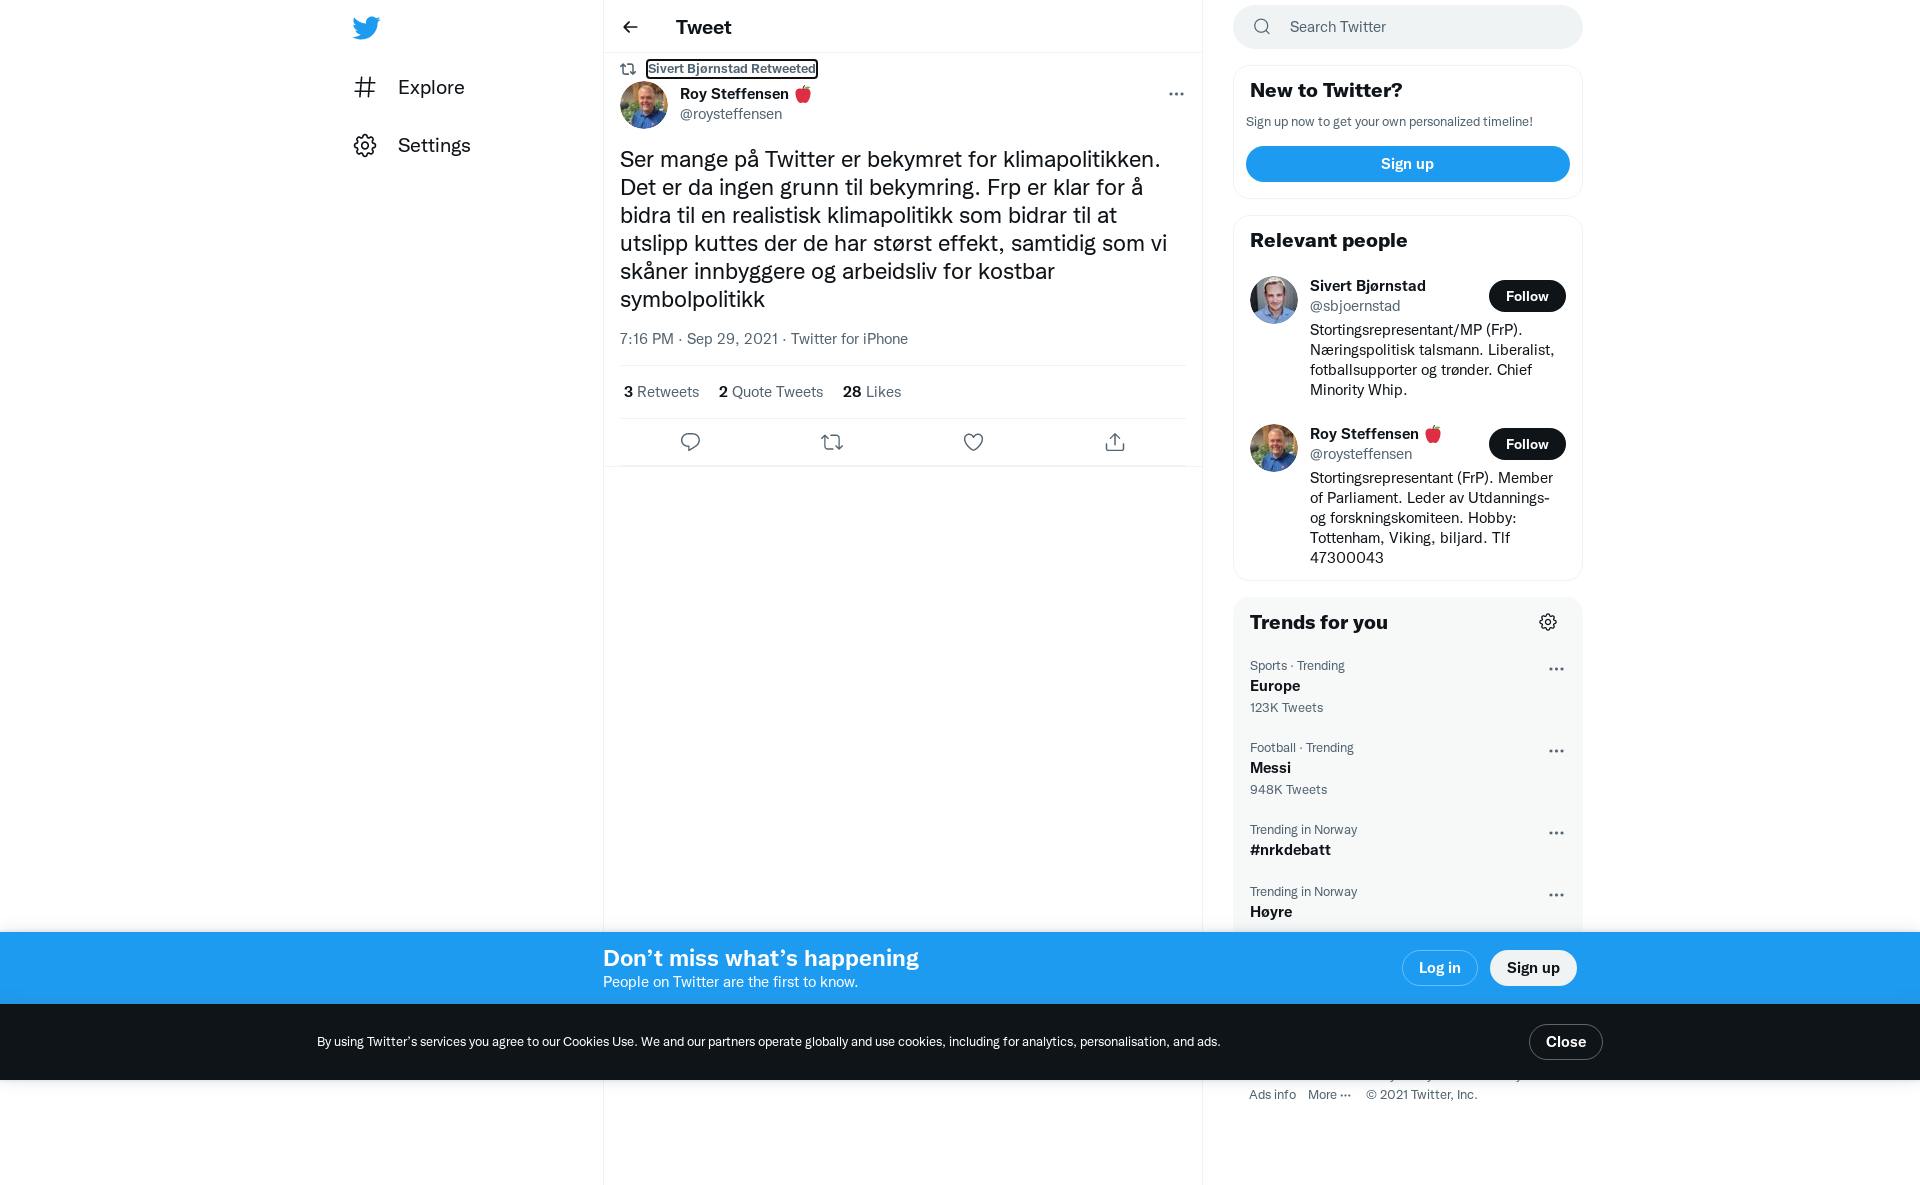This screenshot has width=1920, height=1185.
Task: Share the tweet using share icon
Action: point(1115,442)
